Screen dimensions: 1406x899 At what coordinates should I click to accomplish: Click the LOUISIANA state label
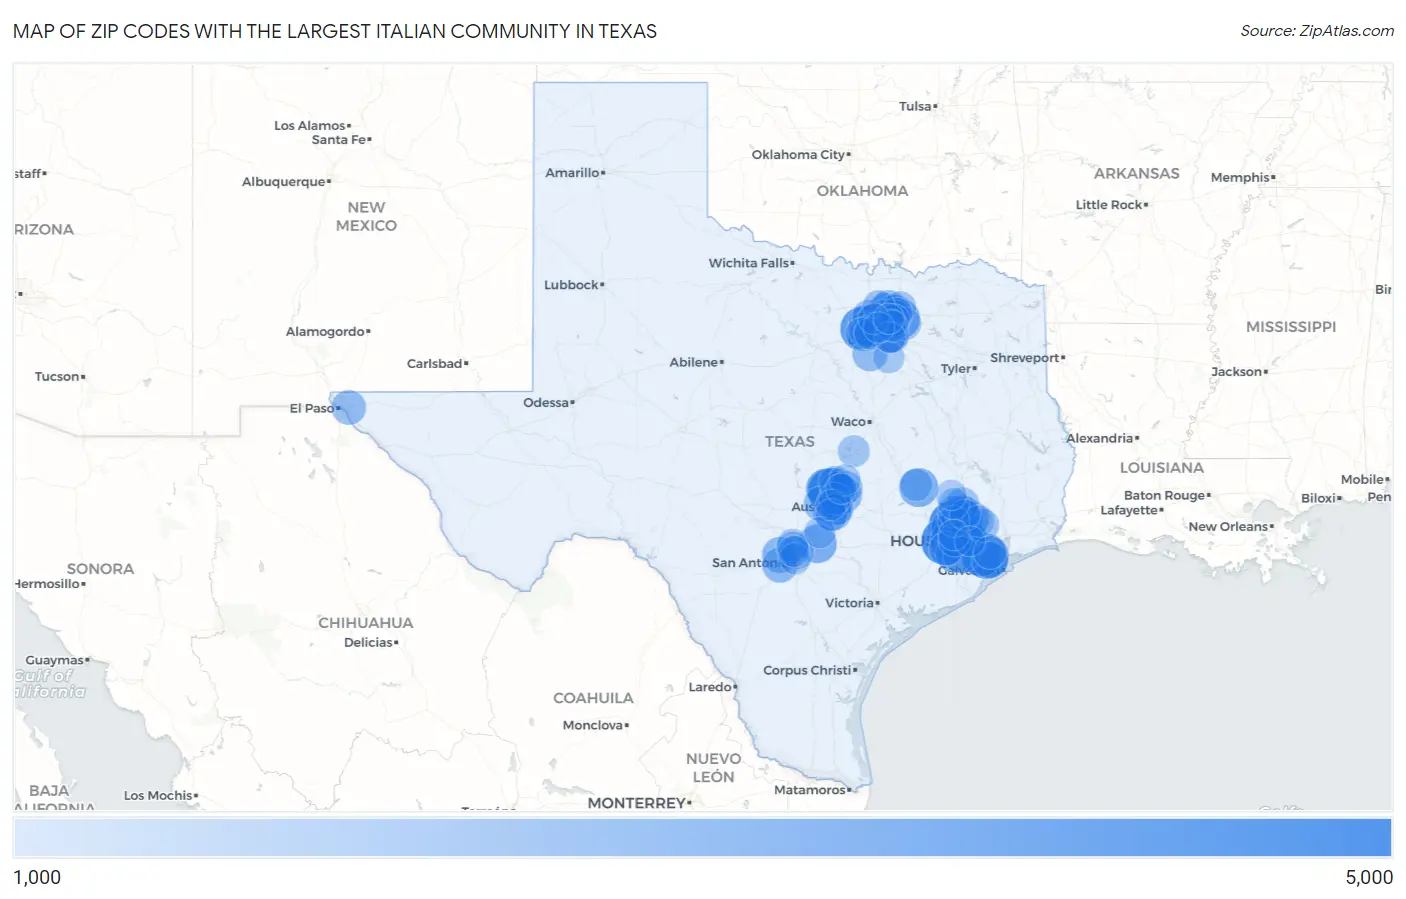point(1162,468)
